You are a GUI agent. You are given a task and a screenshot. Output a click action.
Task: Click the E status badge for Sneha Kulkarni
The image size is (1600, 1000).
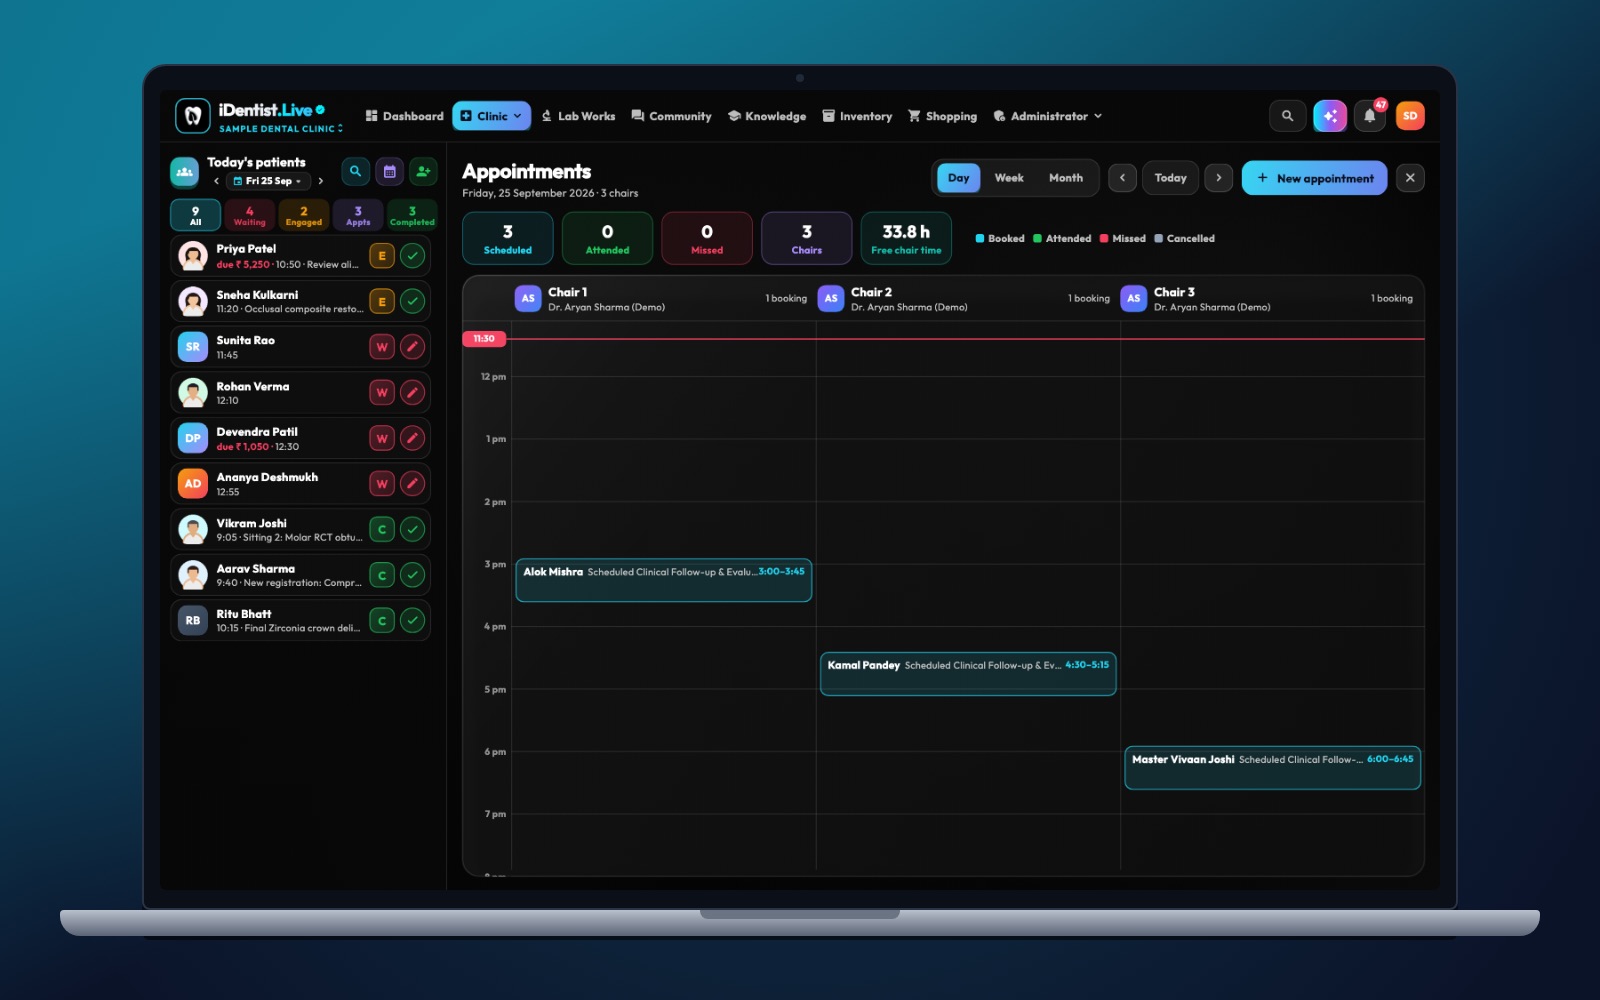pos(382,302)
